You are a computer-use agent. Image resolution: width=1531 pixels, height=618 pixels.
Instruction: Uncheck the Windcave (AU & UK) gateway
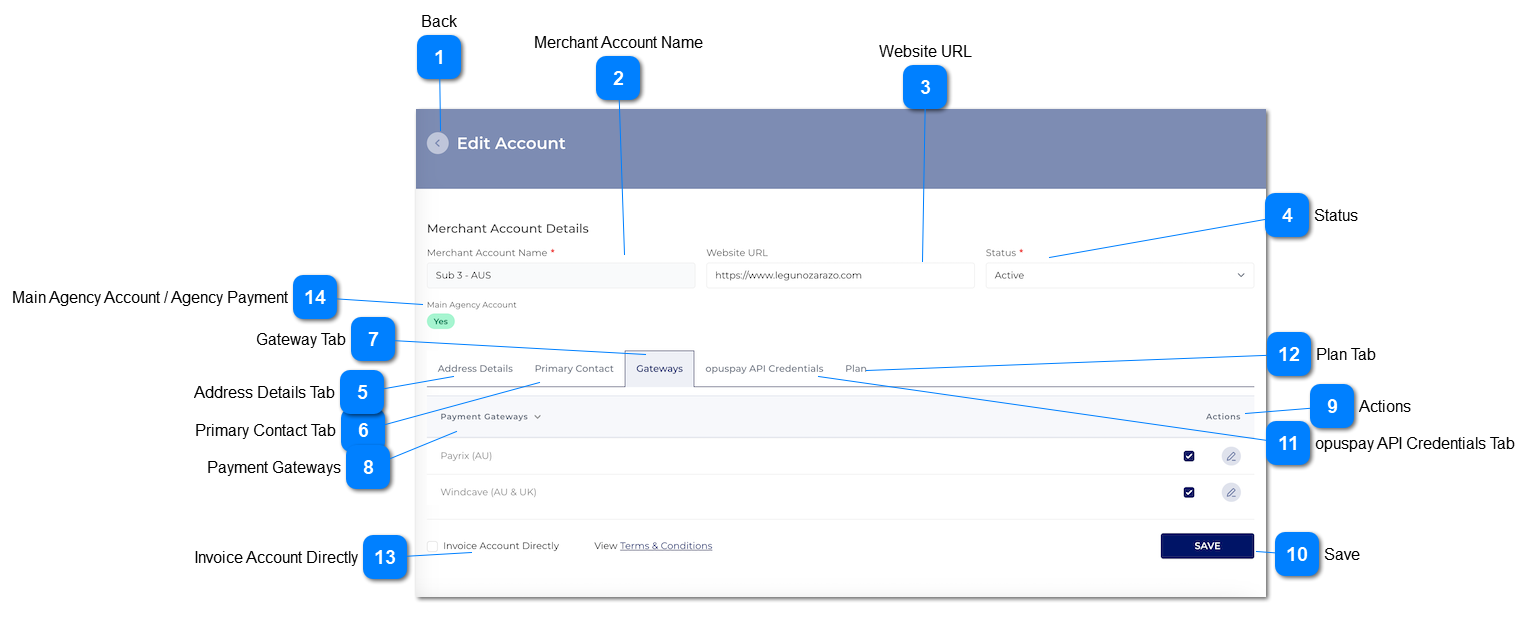(1189, 492)
